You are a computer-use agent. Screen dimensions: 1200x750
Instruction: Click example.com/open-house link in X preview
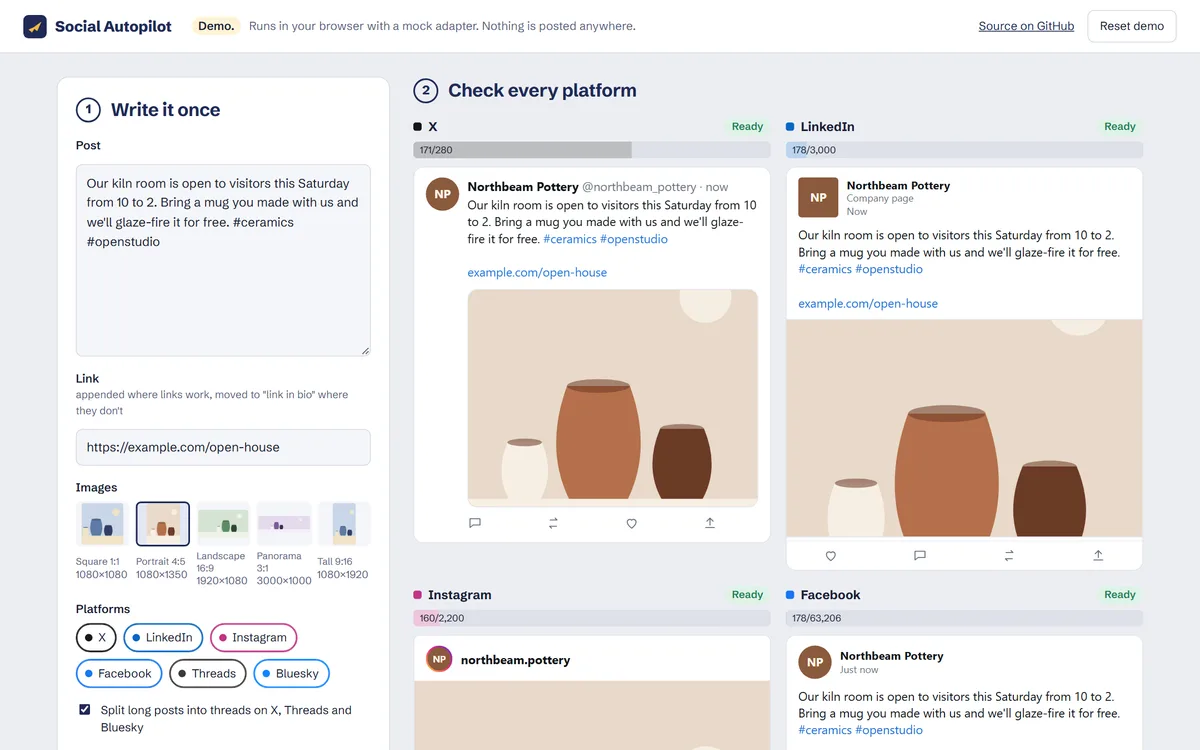tap(537, 272)
